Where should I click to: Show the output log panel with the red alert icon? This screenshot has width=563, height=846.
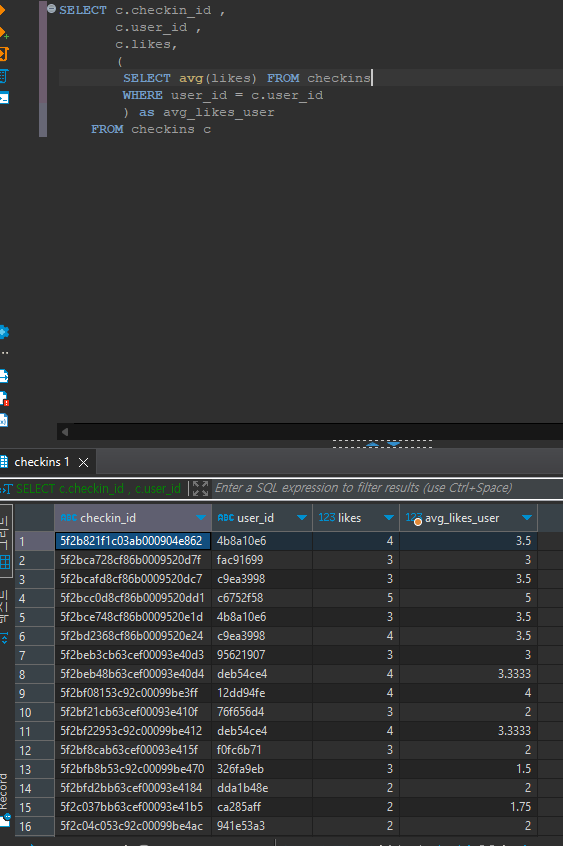click(3, 399)
